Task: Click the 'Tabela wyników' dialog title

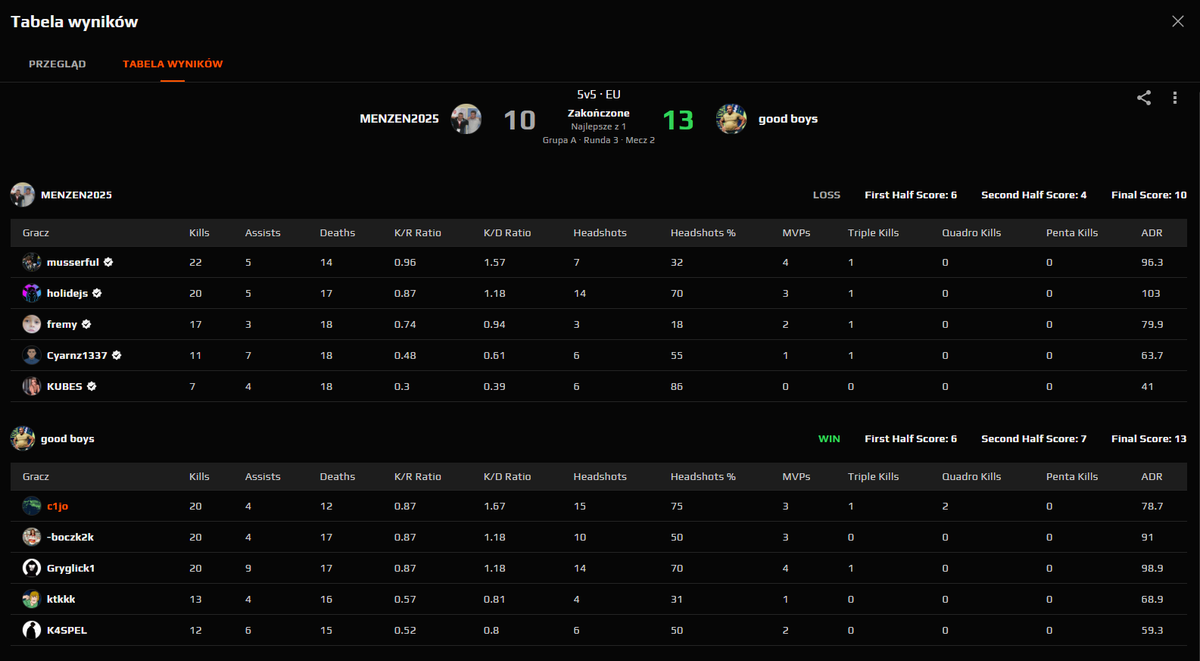Action: coord(74,21)
